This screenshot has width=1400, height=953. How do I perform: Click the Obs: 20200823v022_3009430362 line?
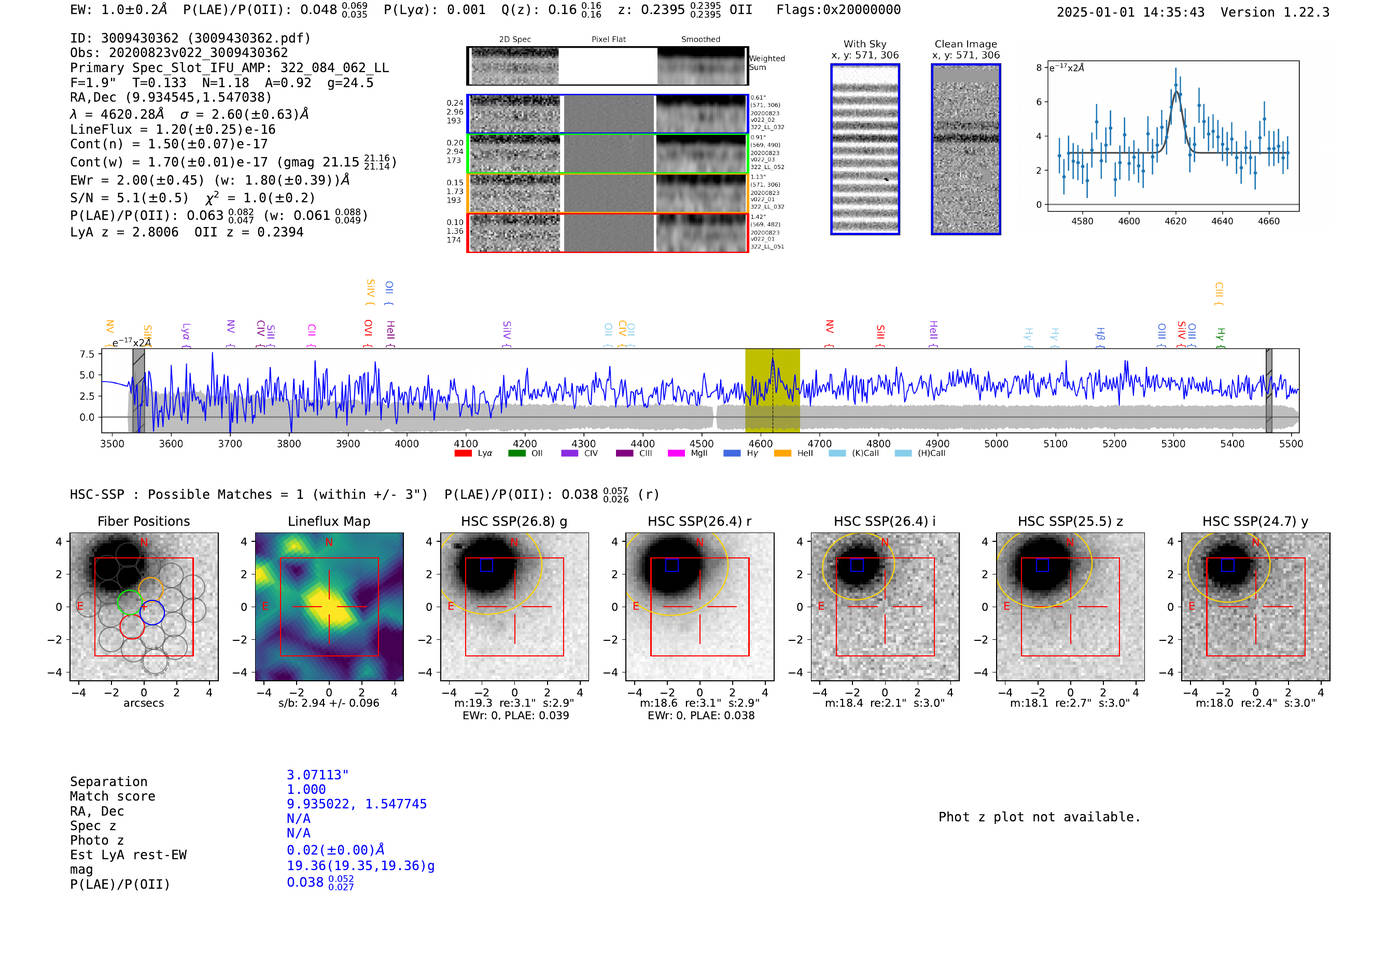click(x=179, y=53)
